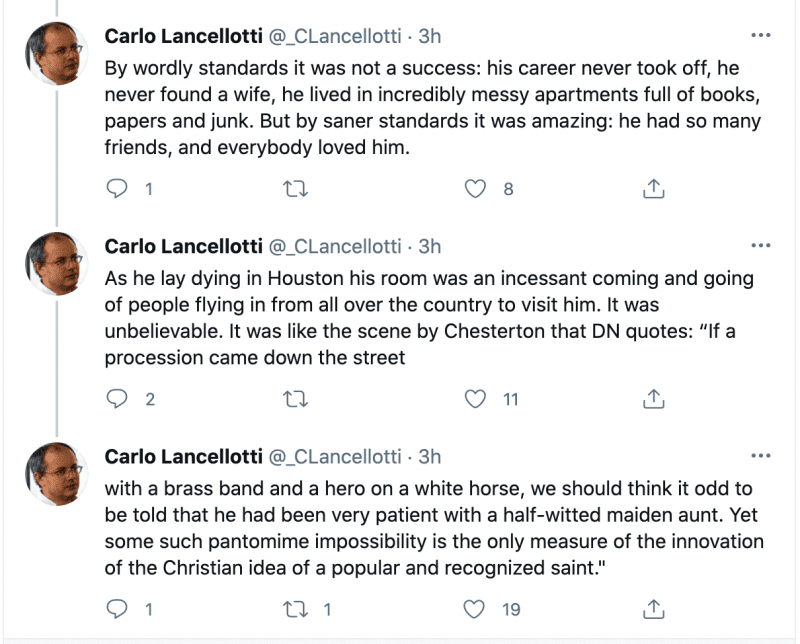Reply to the 'By wordly standards' tweet
Image resolution: width=800 pixels, height=644 pixels.
point(118,188)
